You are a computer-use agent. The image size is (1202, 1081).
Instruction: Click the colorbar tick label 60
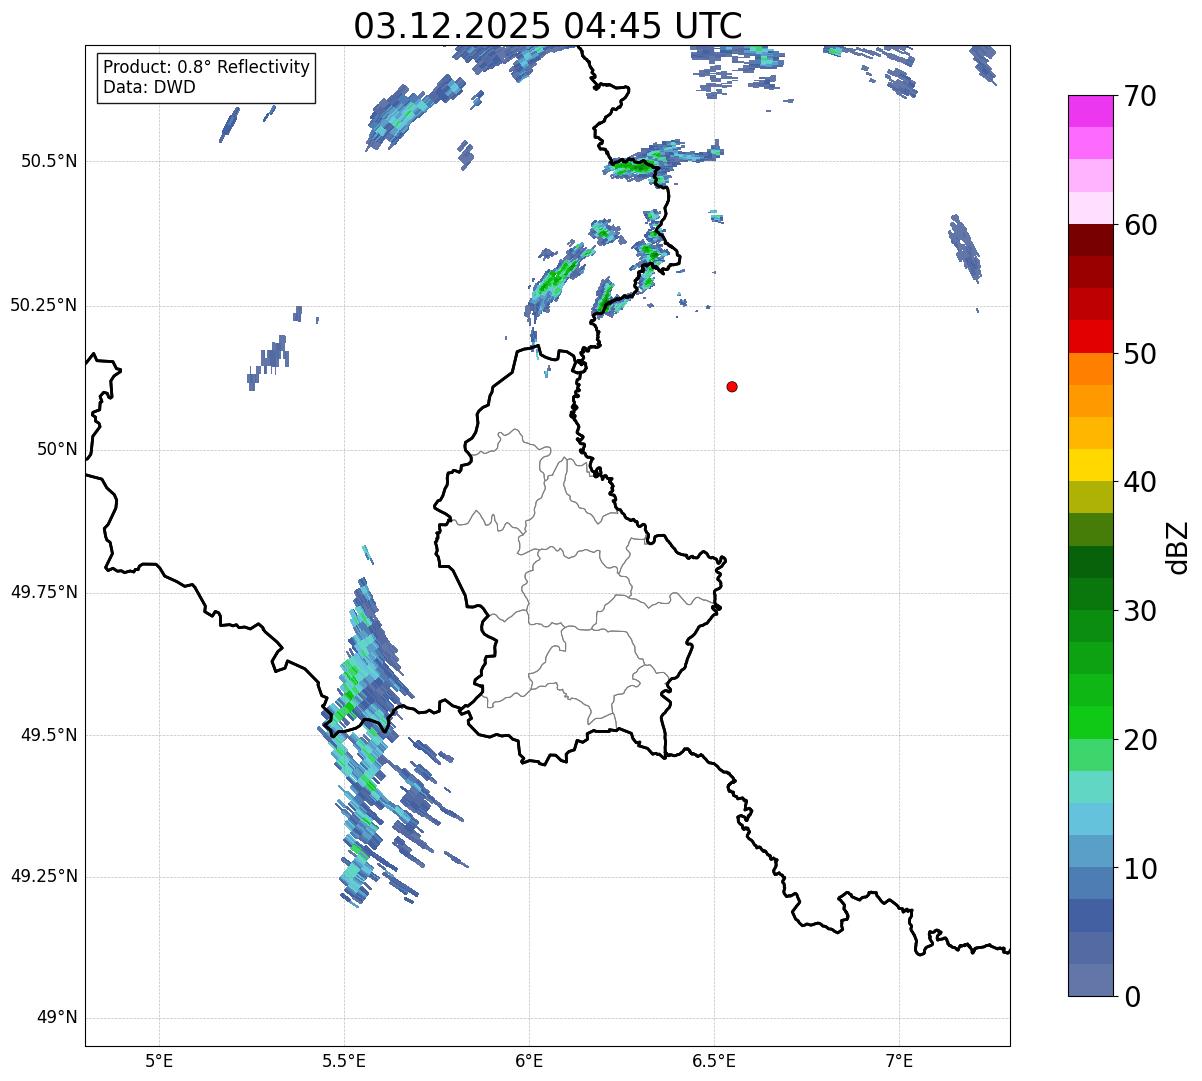pyautogui.click(x=1140, y=225)
